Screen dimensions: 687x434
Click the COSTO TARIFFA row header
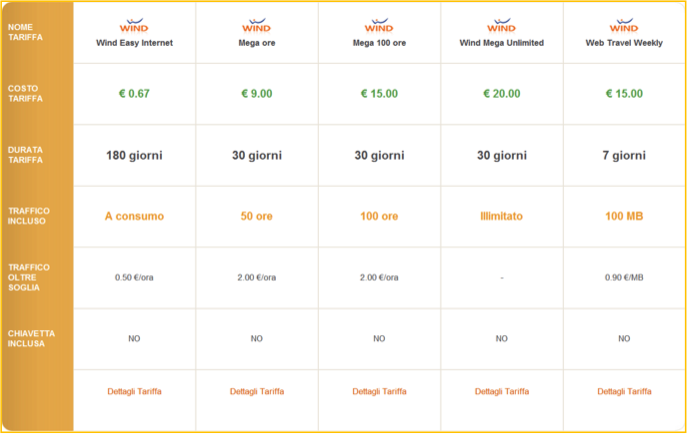pyautogui.click(x=25, y=94)
